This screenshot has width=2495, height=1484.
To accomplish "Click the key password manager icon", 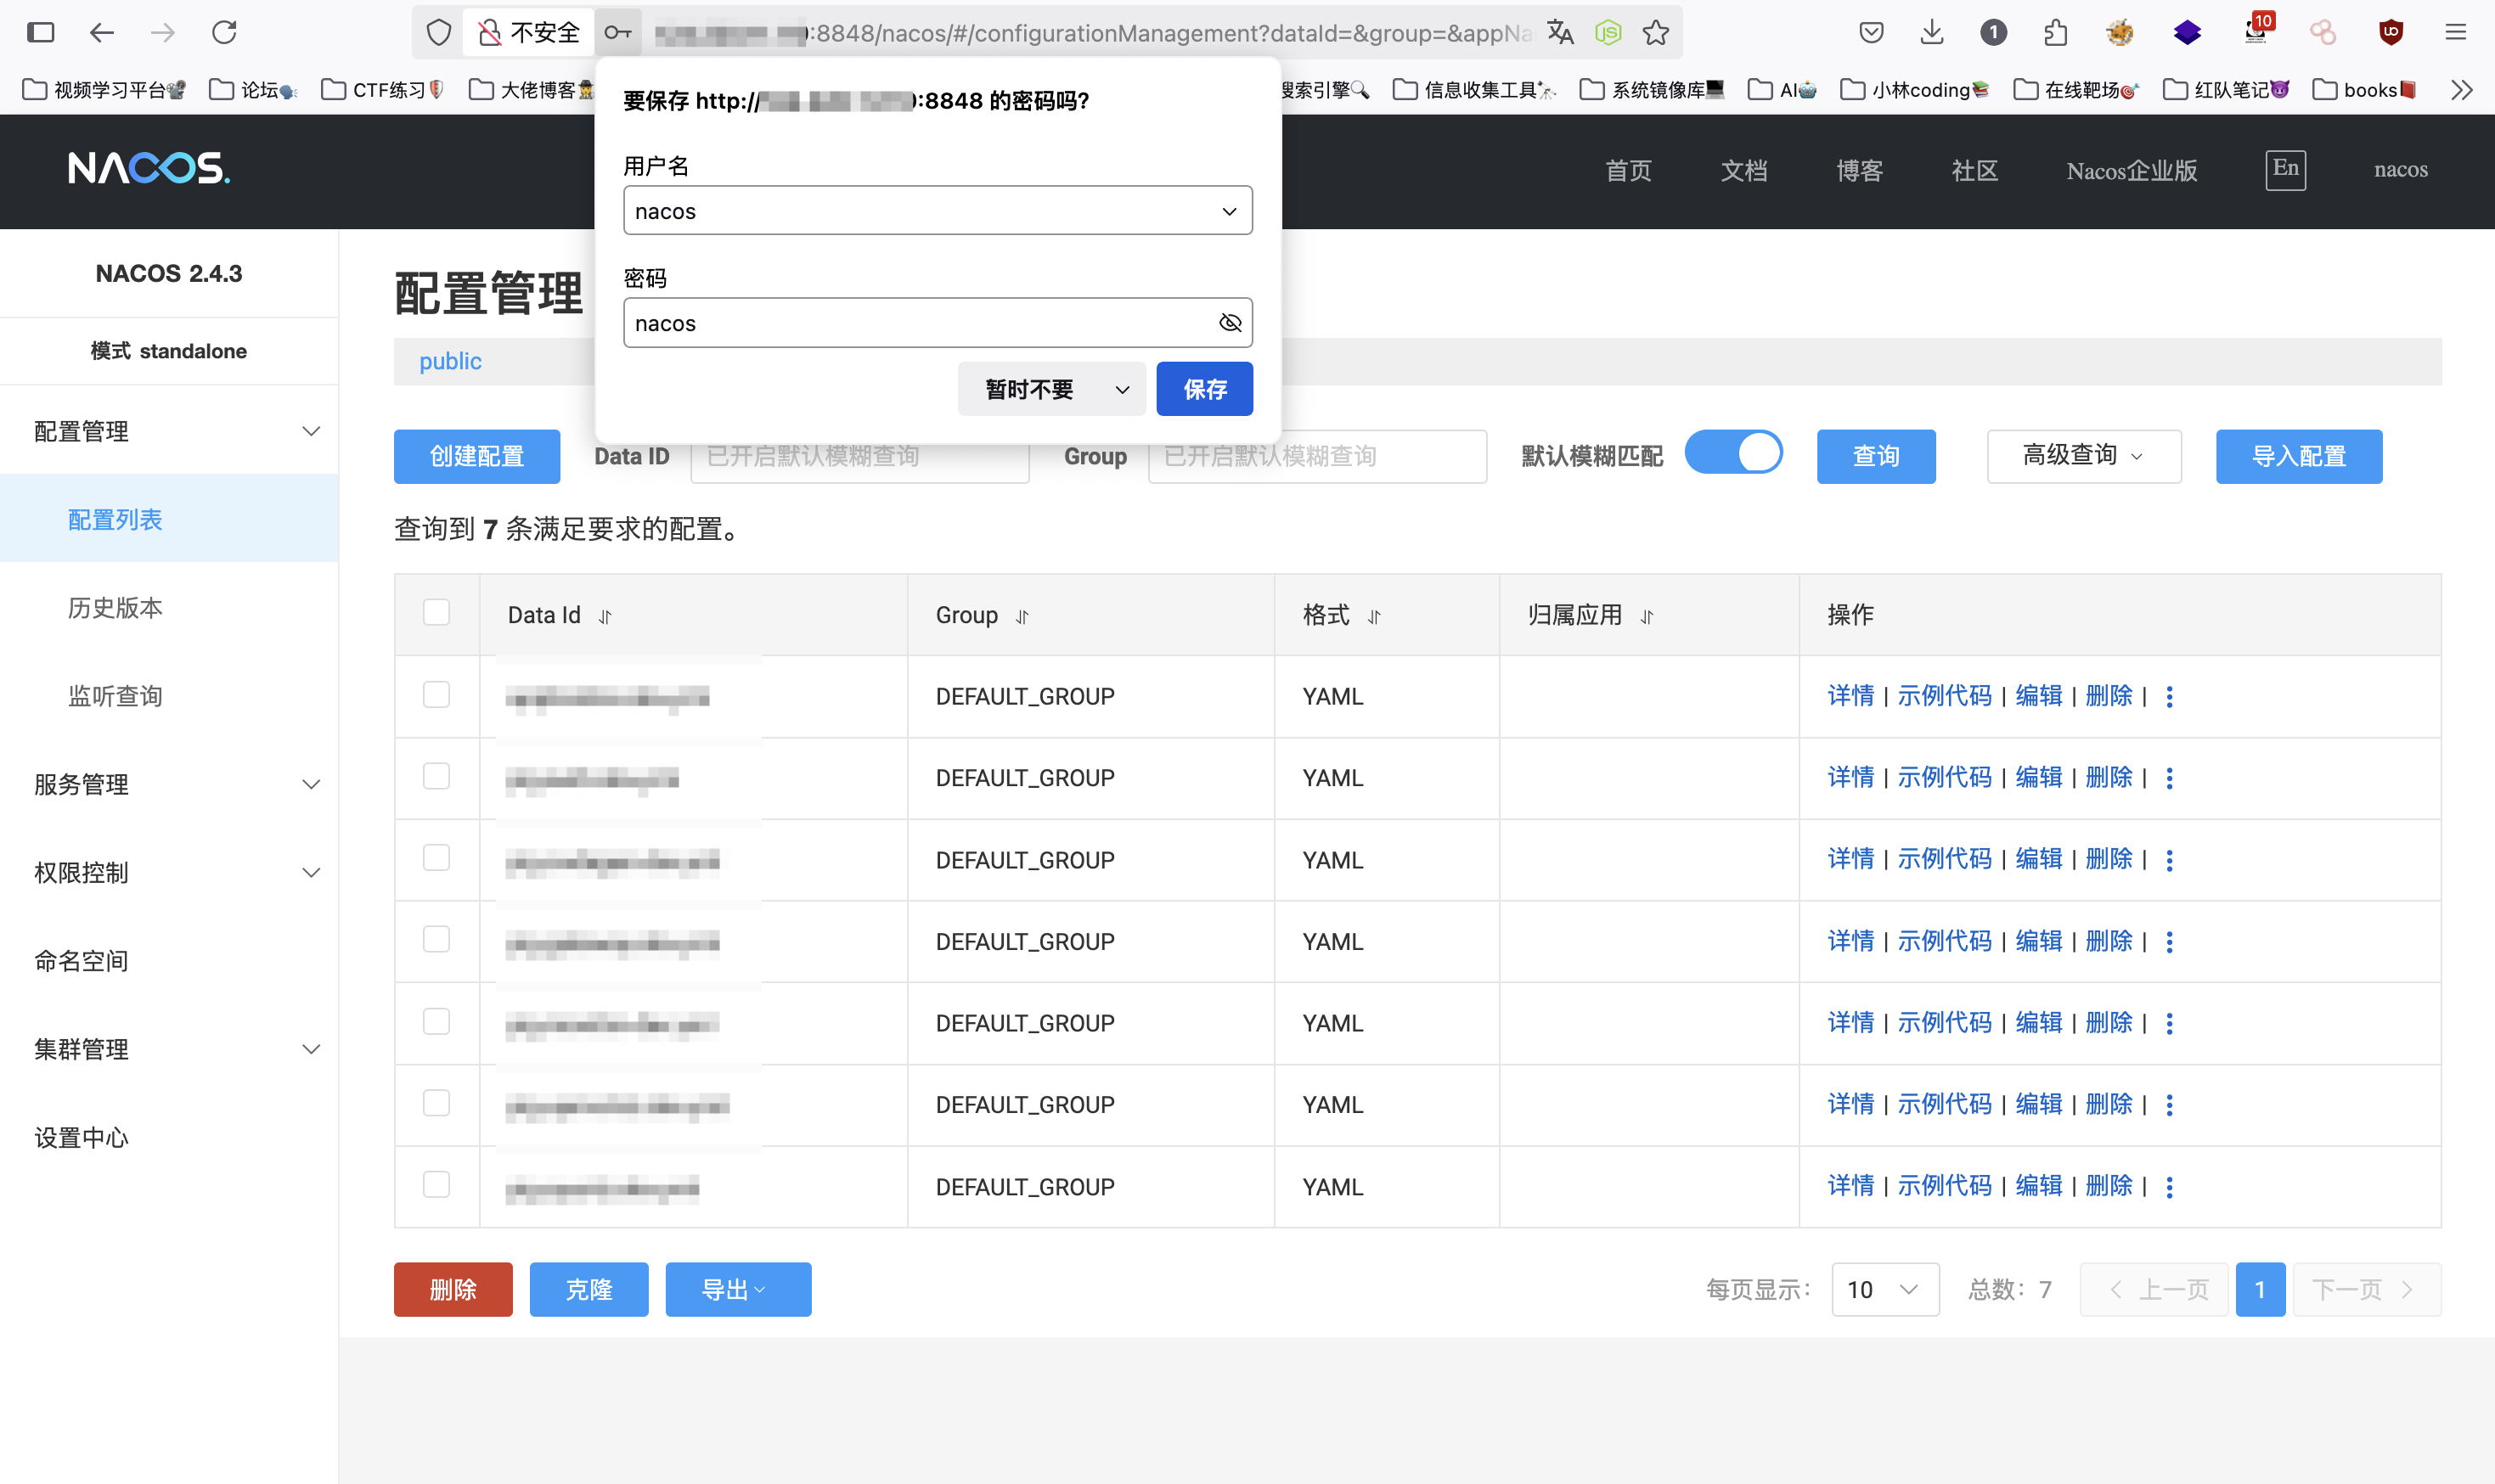I will point(618,33).
